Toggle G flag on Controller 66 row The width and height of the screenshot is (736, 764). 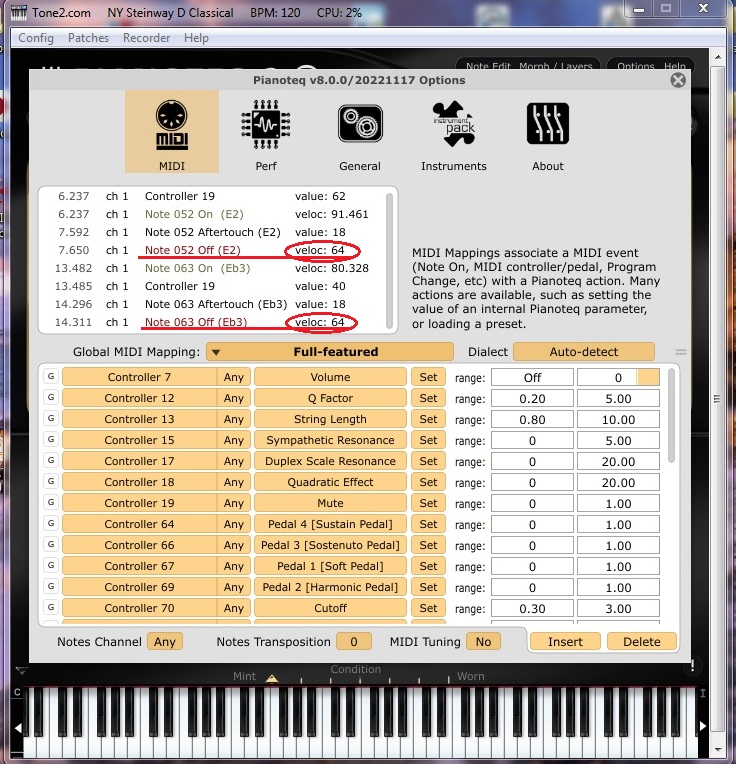click(51, 544)
